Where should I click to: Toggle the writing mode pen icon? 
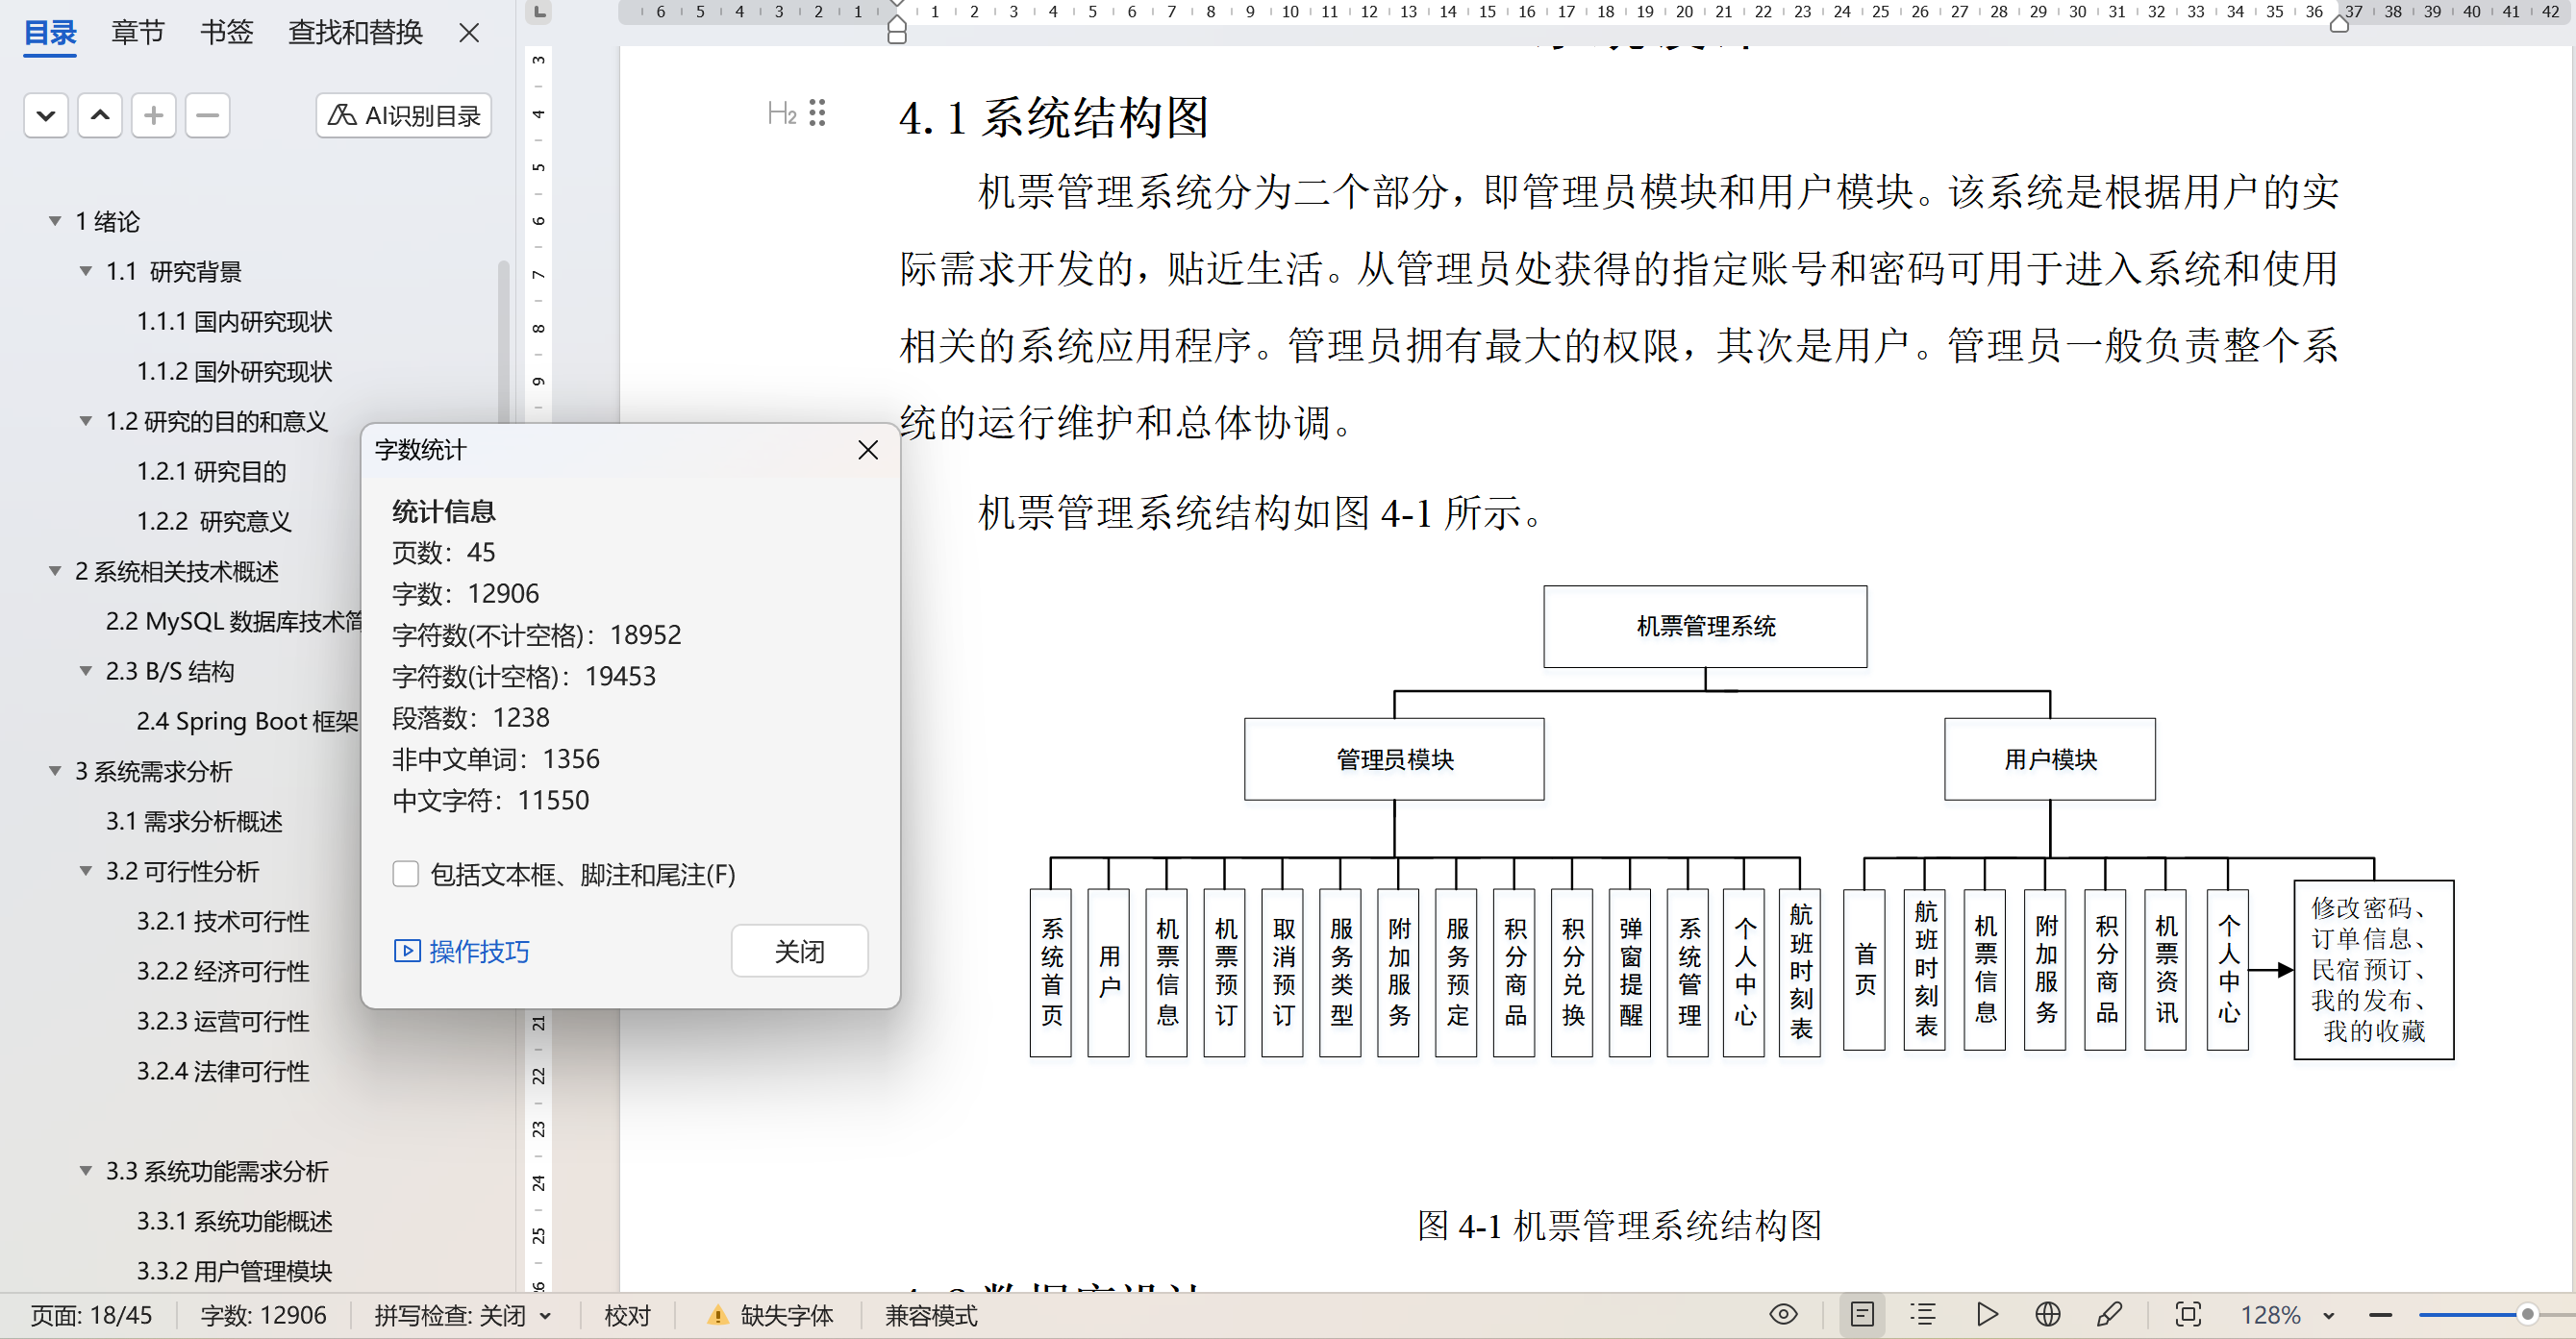[2109, 1314]
